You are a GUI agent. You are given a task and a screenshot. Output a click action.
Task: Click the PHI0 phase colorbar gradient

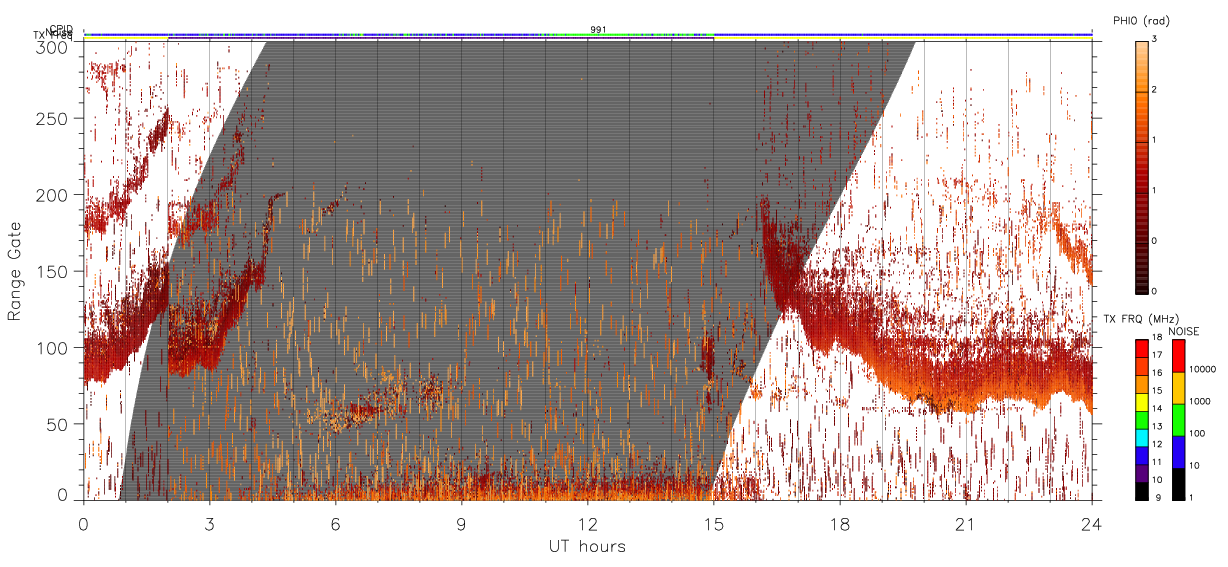coord(1141,166)
